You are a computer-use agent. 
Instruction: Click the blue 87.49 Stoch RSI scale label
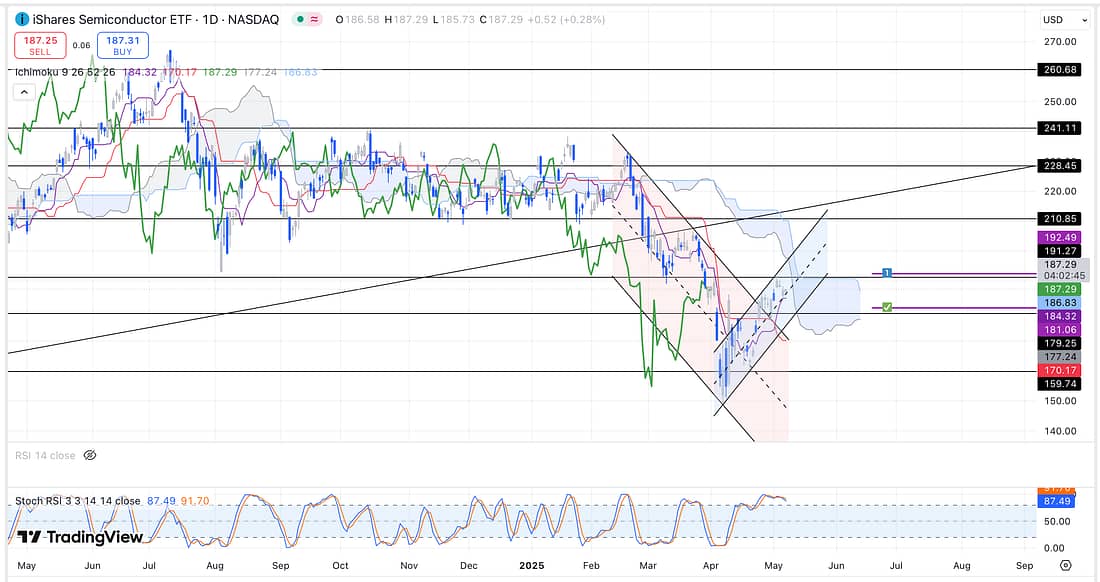pyautogui.click(x=1057, y=501)
